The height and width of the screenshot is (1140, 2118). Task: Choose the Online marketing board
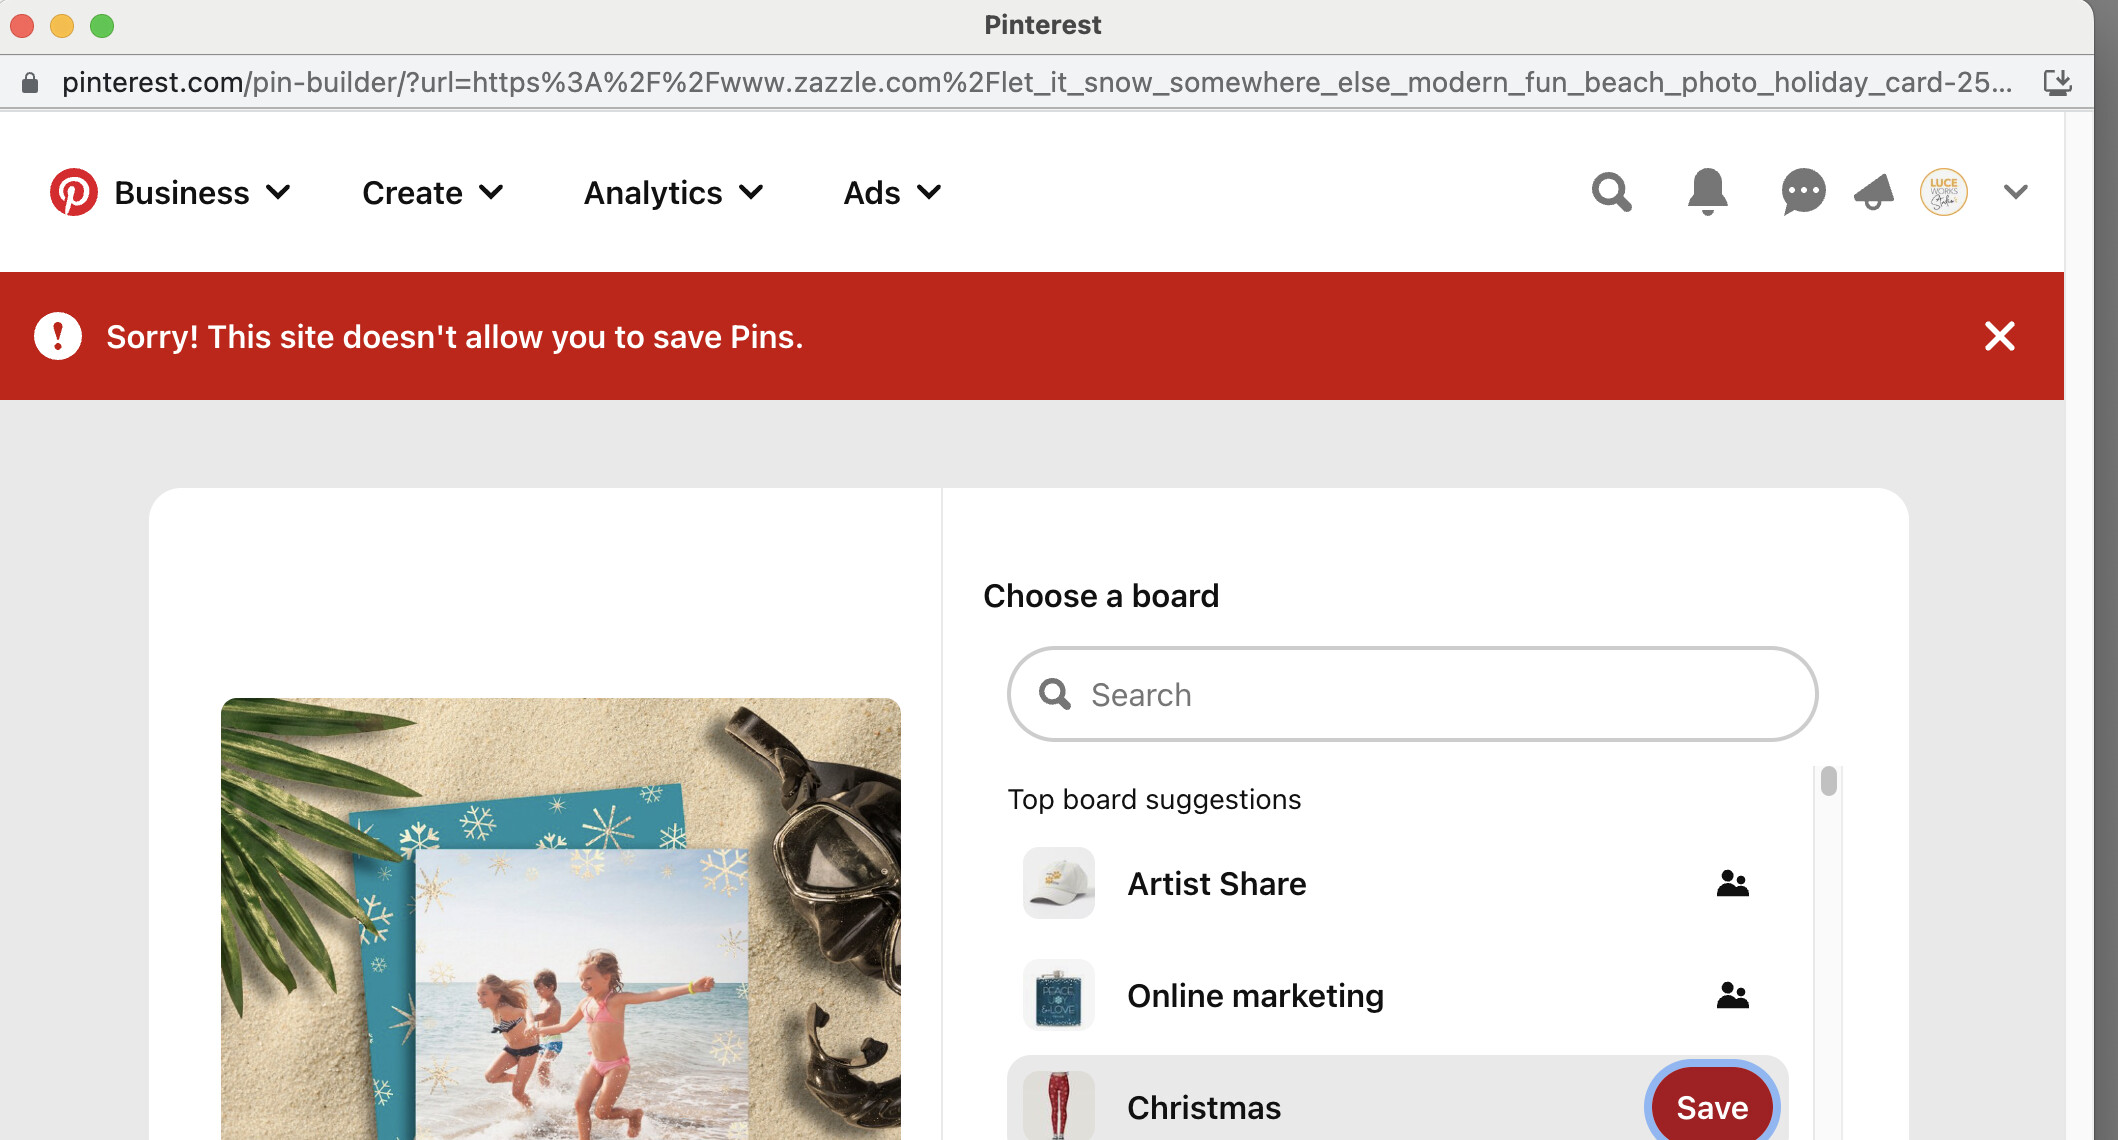(1398, 995)
